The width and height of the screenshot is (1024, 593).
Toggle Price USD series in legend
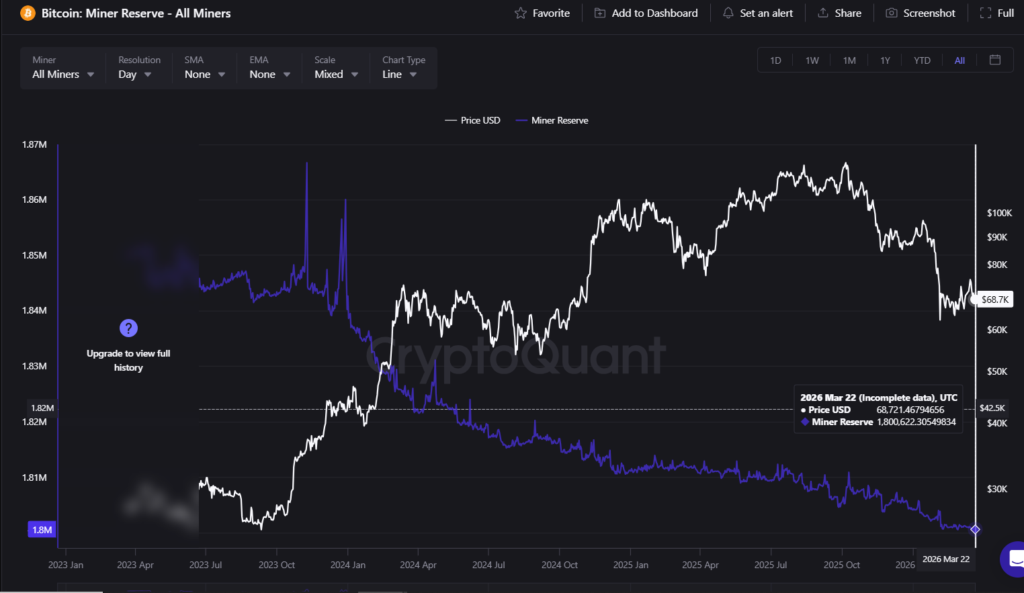point(472,121)
